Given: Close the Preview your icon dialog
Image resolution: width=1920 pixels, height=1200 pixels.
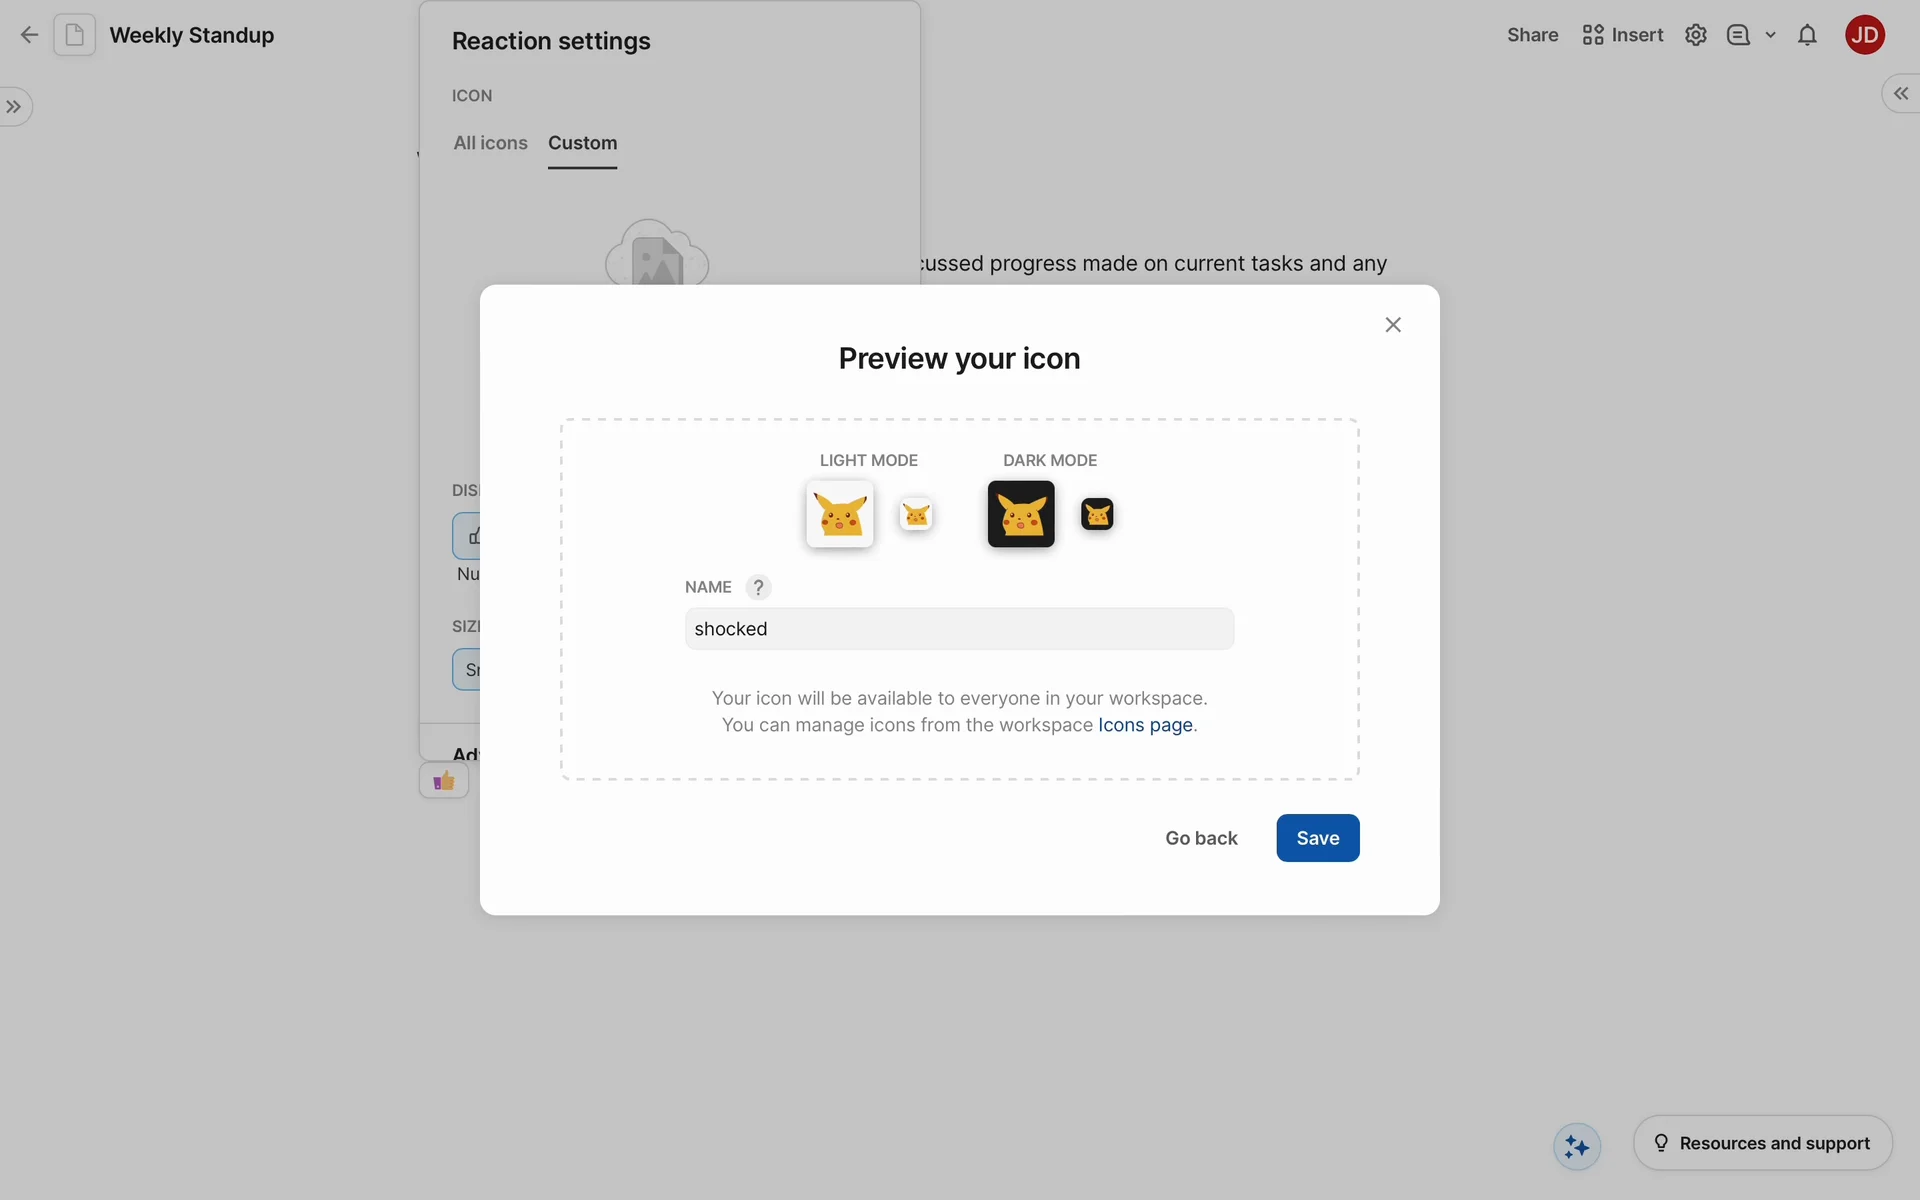Looking at the screenshot, I should 1393,325.
